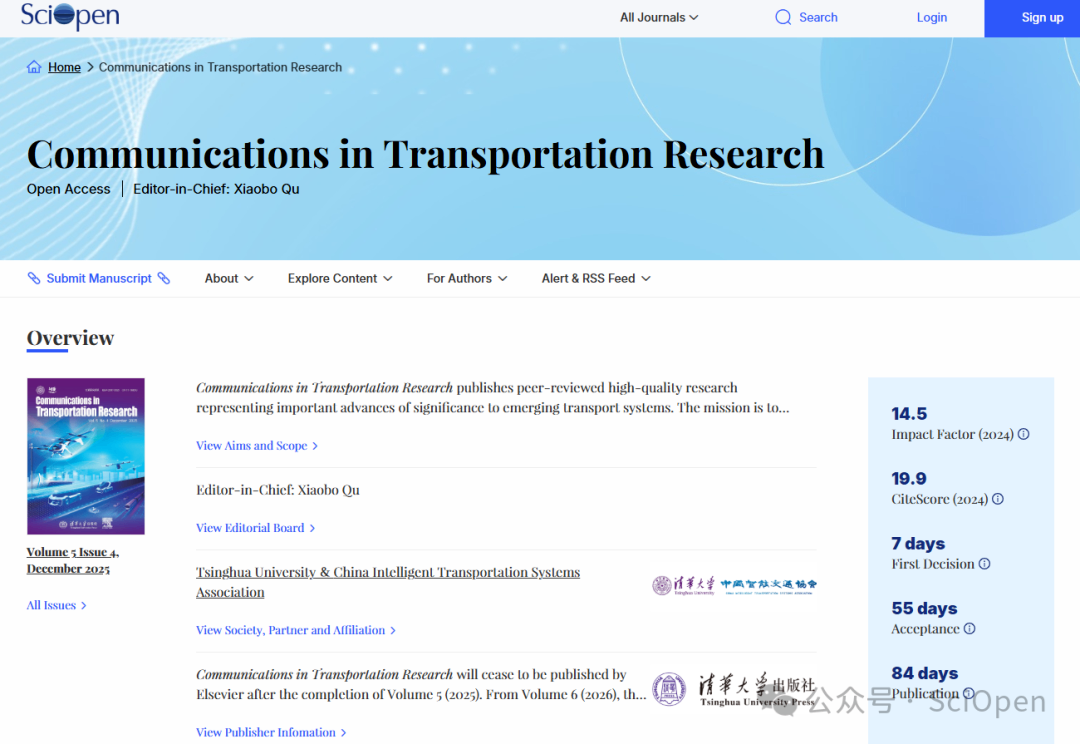
Task: Click the journal cover thumbnail
Action: point(86,456)
